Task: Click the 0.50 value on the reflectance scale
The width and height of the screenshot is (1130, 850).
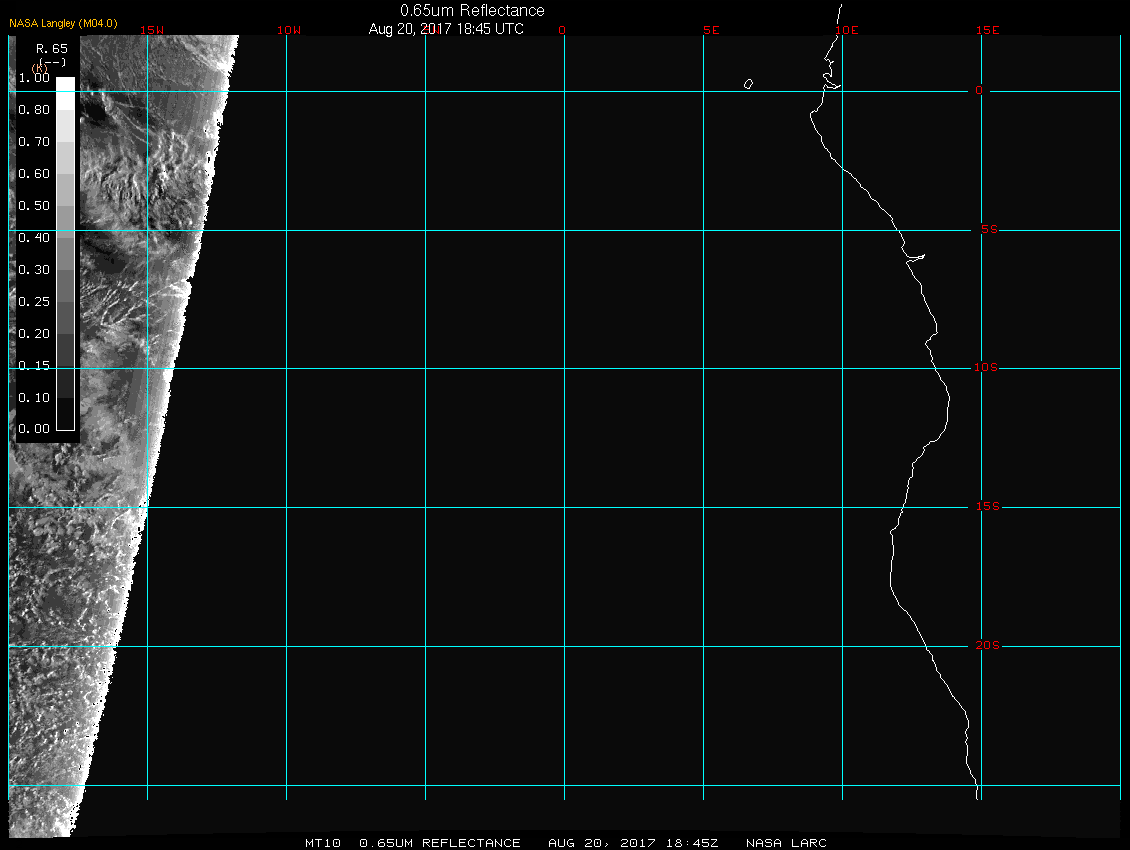Action: point(34,206)
